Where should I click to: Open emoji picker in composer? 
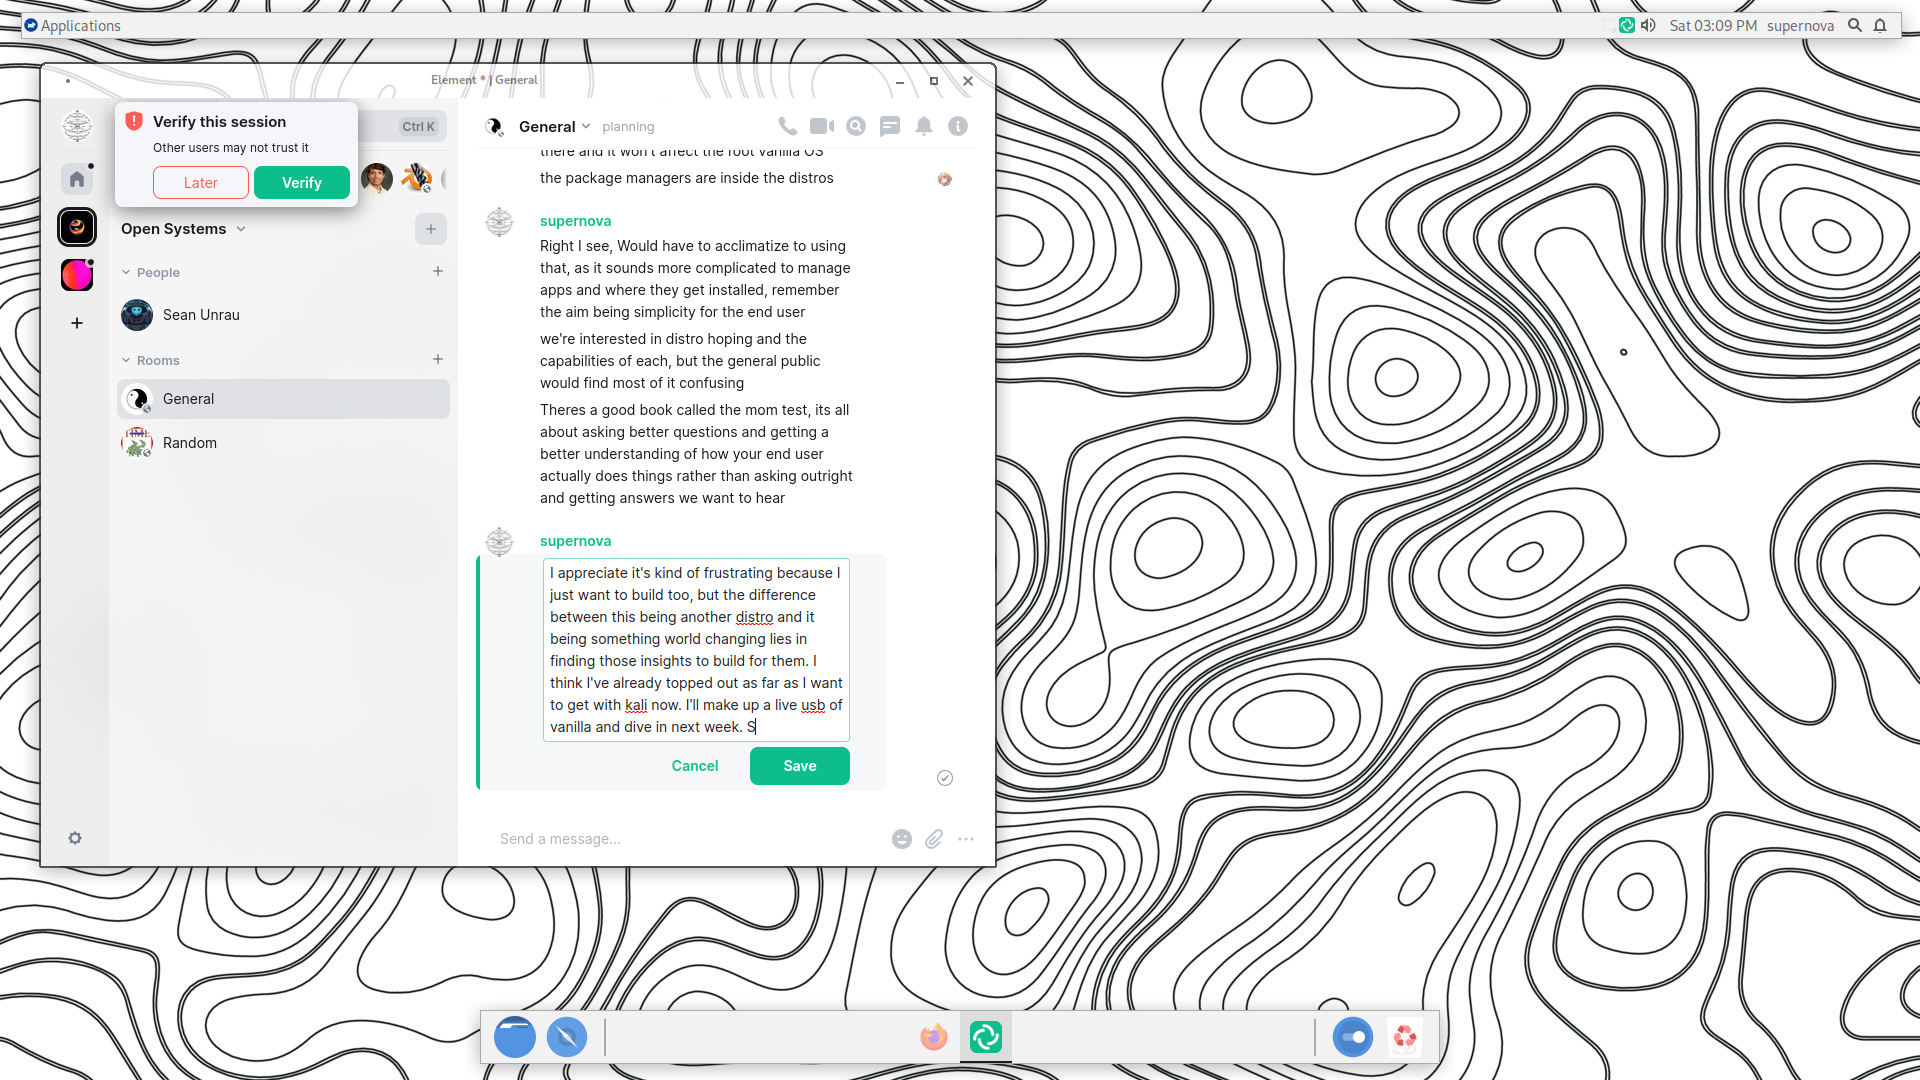point(902,839)
